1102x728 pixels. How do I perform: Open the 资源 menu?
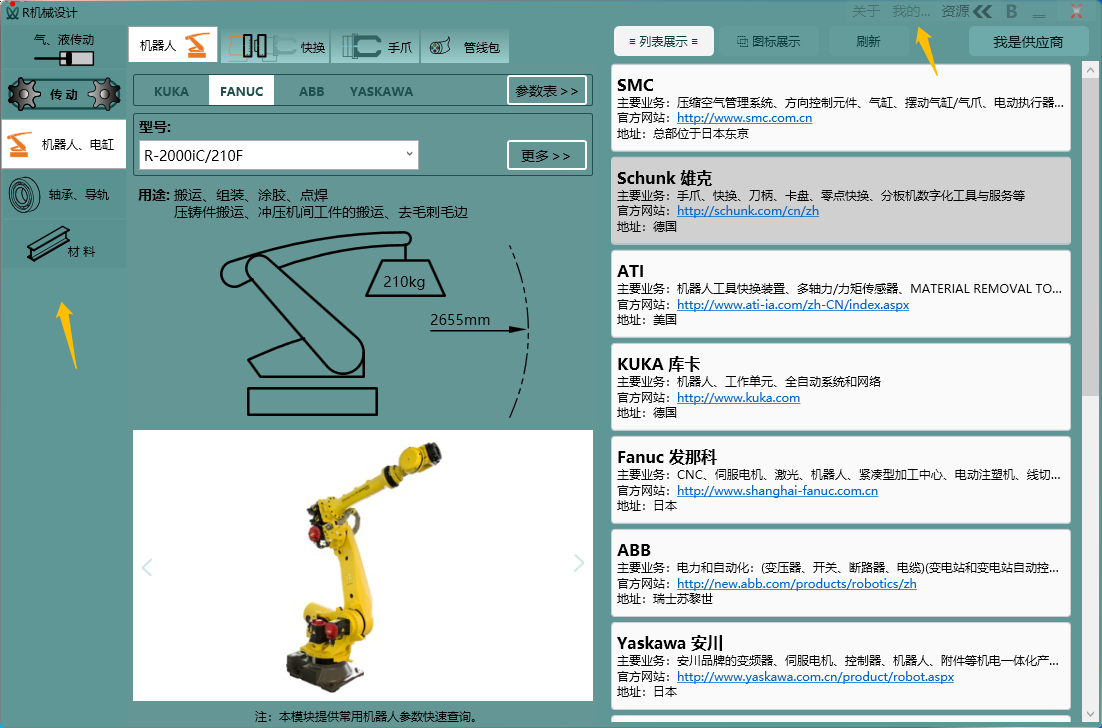(x=955, y=11)
